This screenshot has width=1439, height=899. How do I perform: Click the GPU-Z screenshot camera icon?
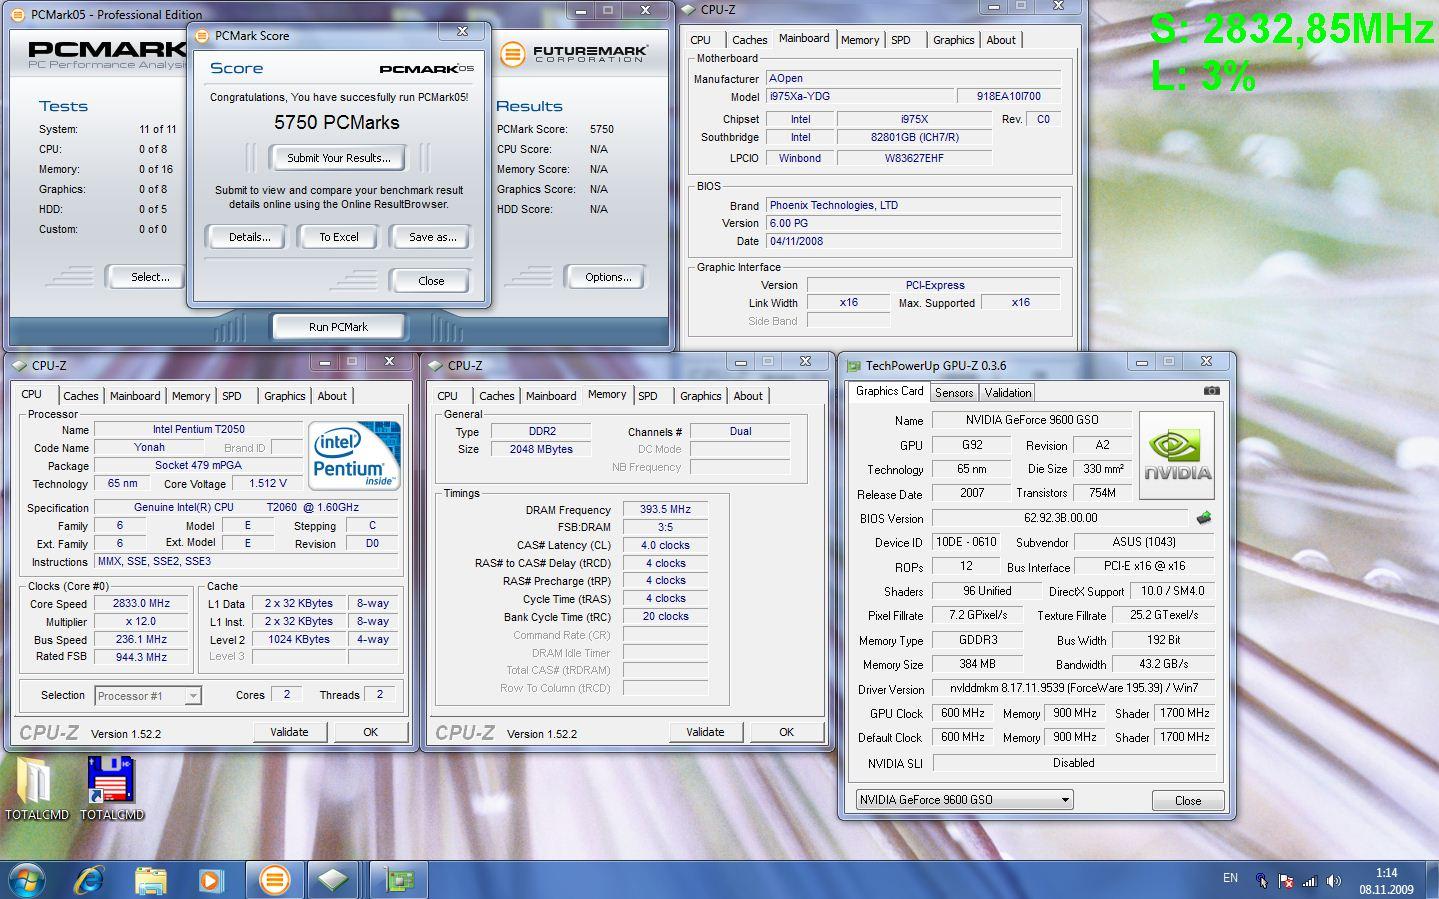(1211, 391)
